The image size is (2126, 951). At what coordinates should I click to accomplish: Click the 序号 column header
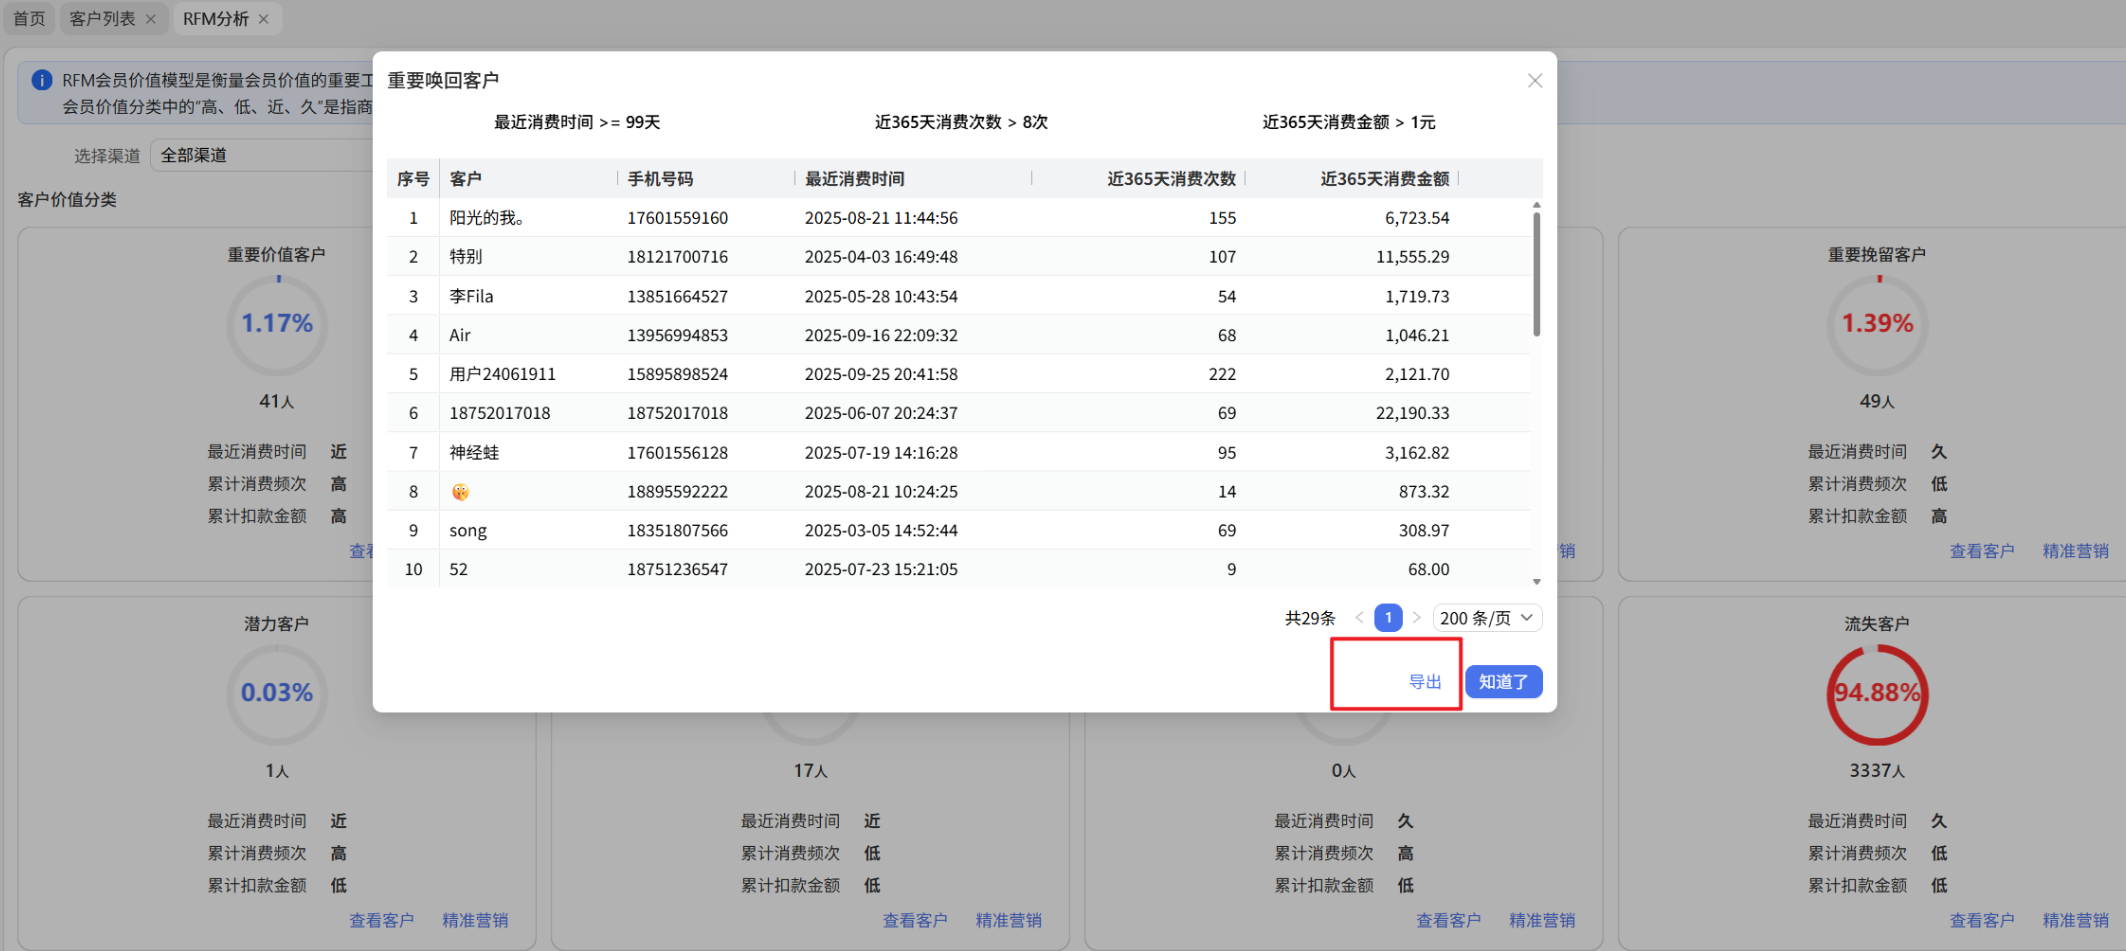point(413,179)
